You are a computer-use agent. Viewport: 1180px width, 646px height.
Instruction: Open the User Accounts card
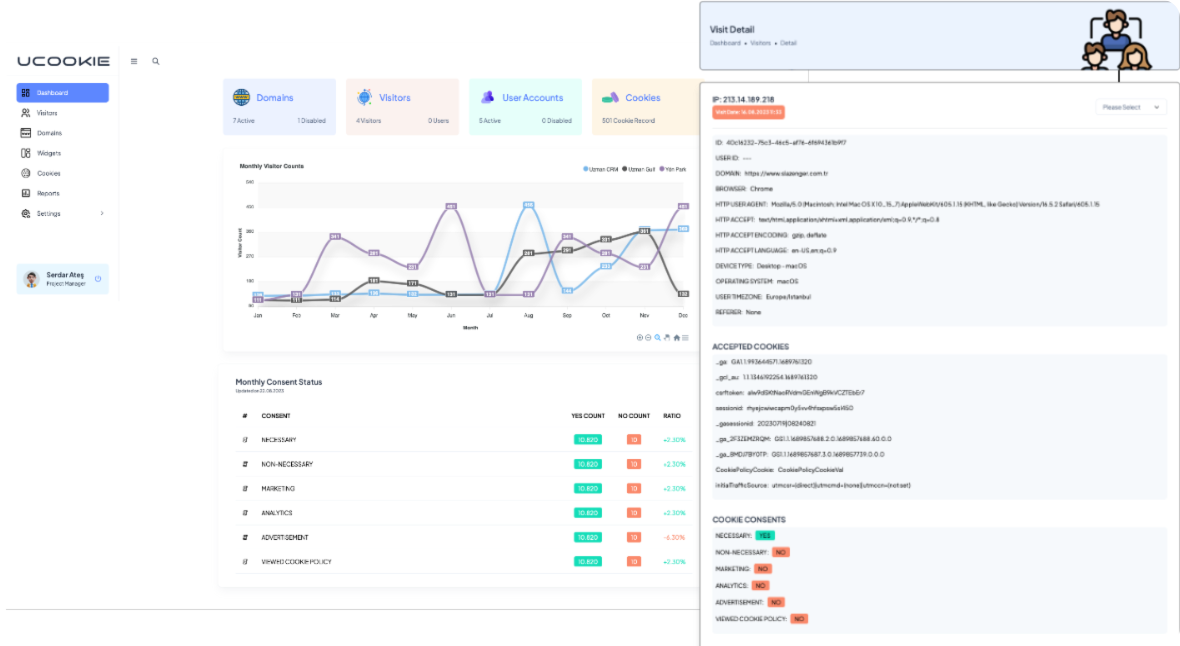tap(525, 106)
